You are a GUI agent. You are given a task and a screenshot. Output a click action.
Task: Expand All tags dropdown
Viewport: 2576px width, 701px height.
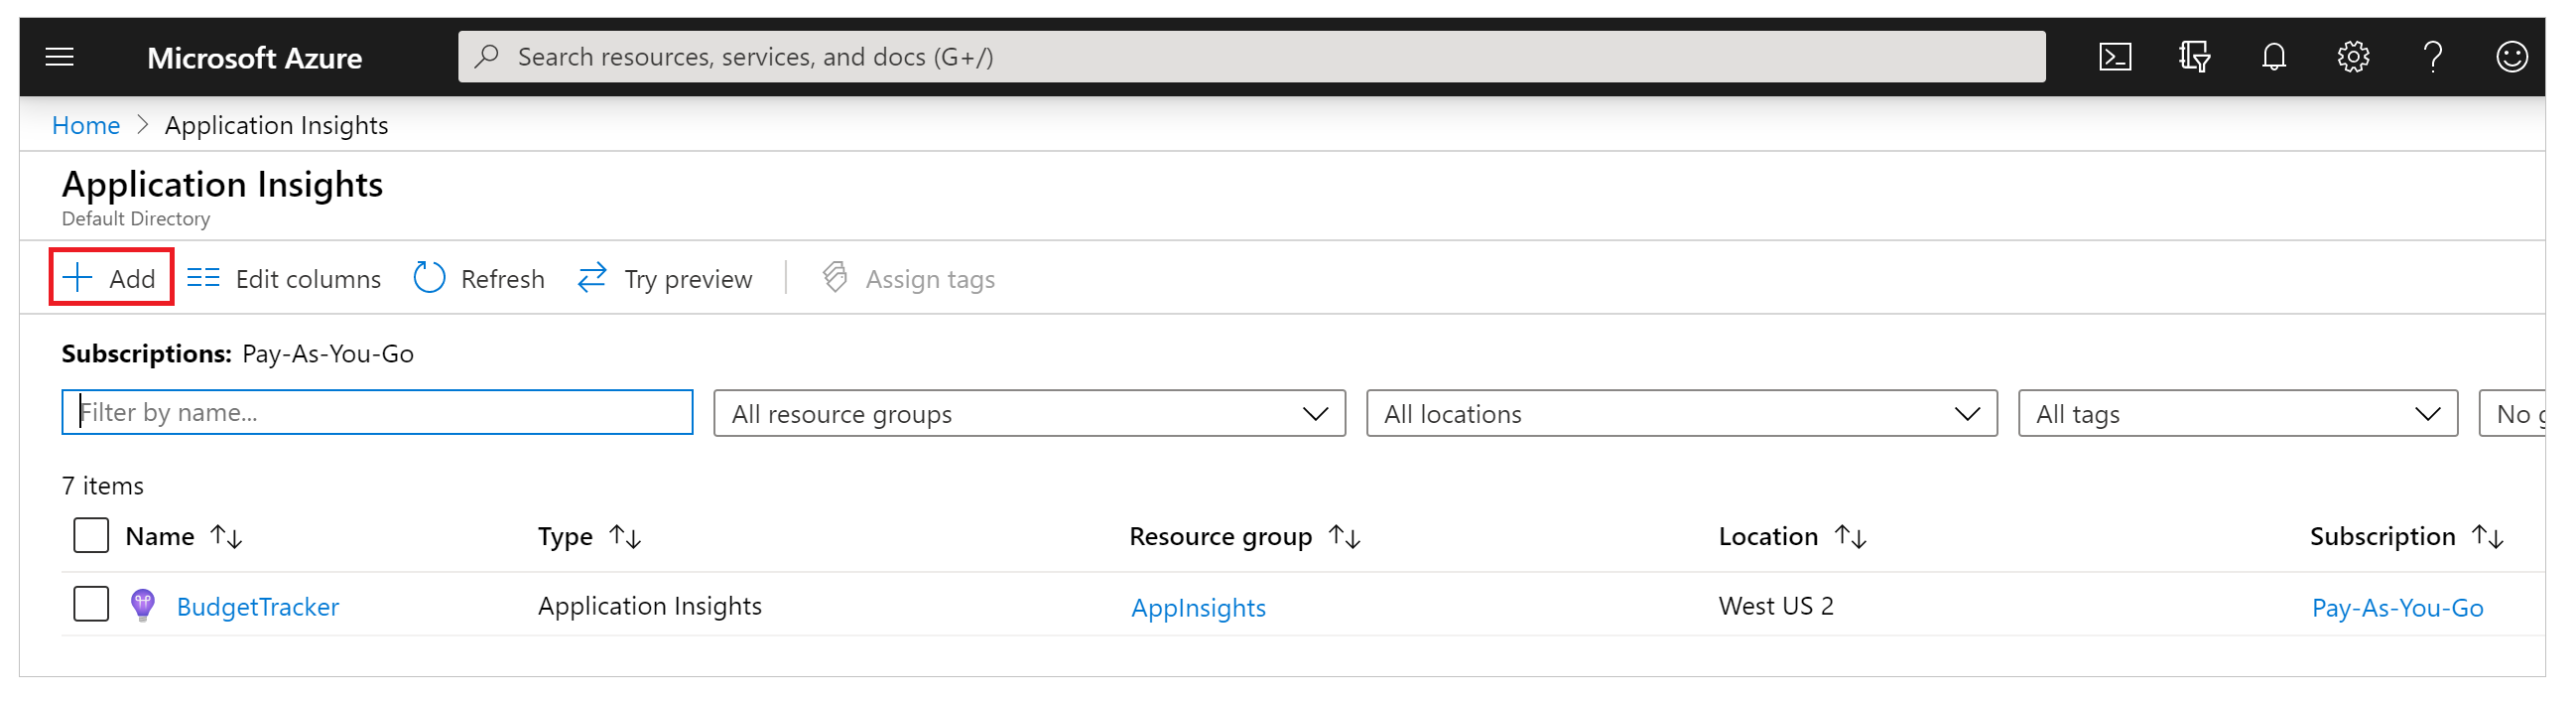coord(2238,414)
